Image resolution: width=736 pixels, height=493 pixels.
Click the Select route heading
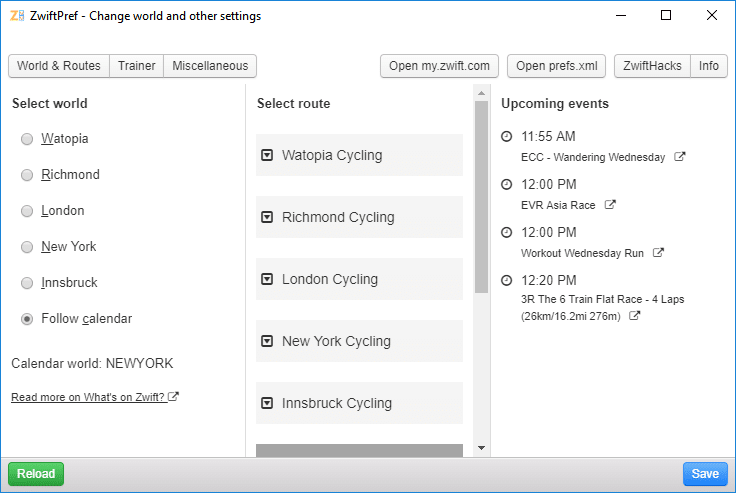click(x=293, y=103)
